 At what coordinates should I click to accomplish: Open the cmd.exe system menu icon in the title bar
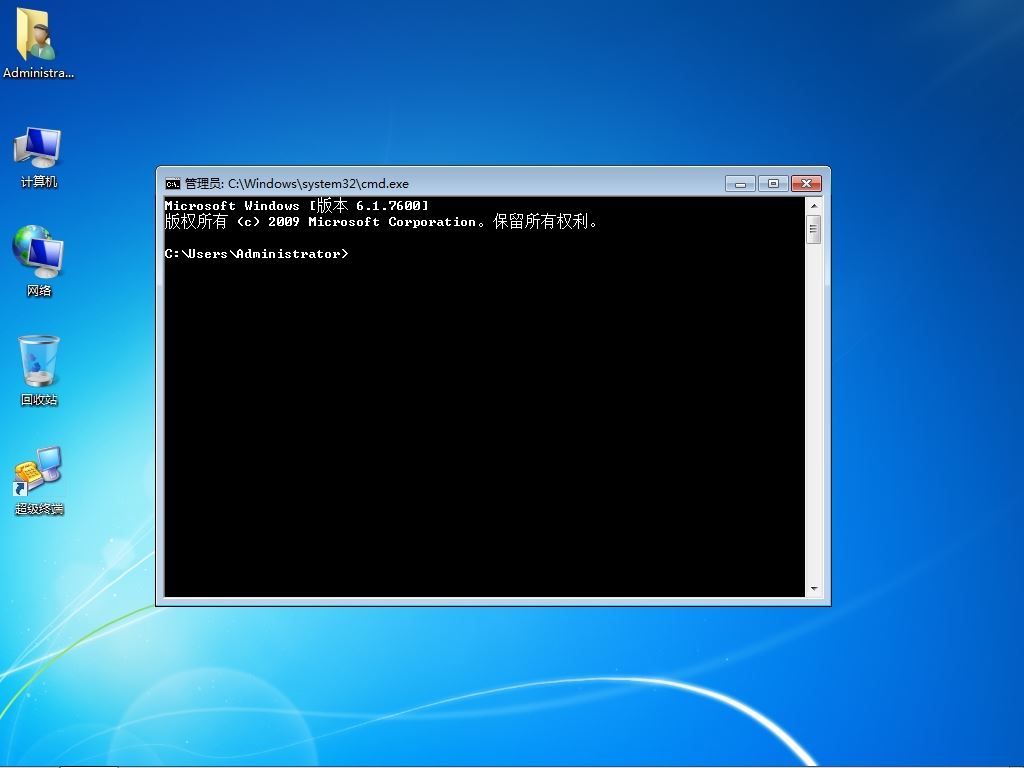click(x=172, y=184)
